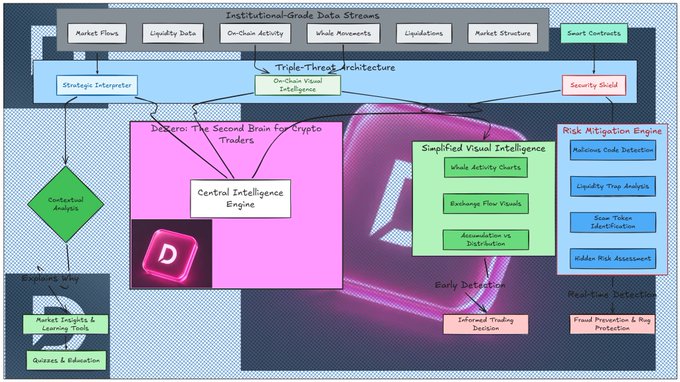This screenshot has width=680, height=382.
Task: Click the Market Flows box
Action: point(97,33)
